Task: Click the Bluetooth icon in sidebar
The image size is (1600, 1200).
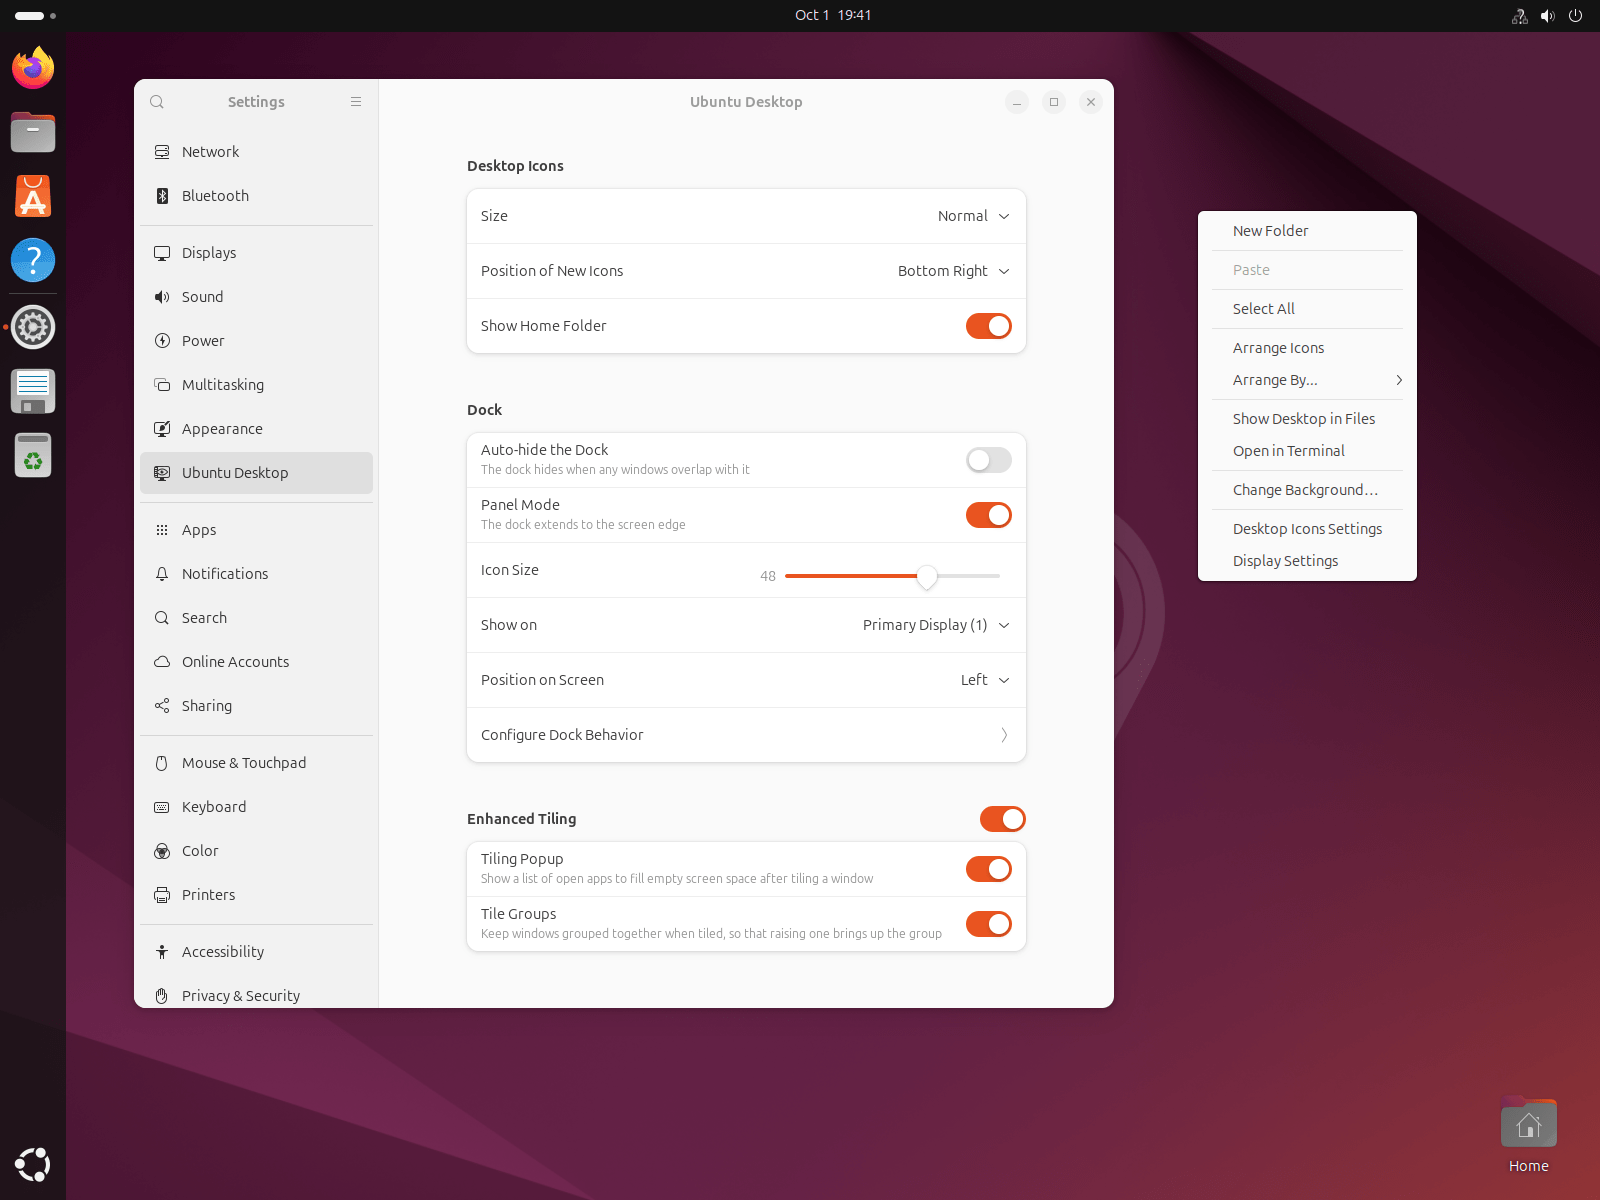Action: [x=162, y=196]
